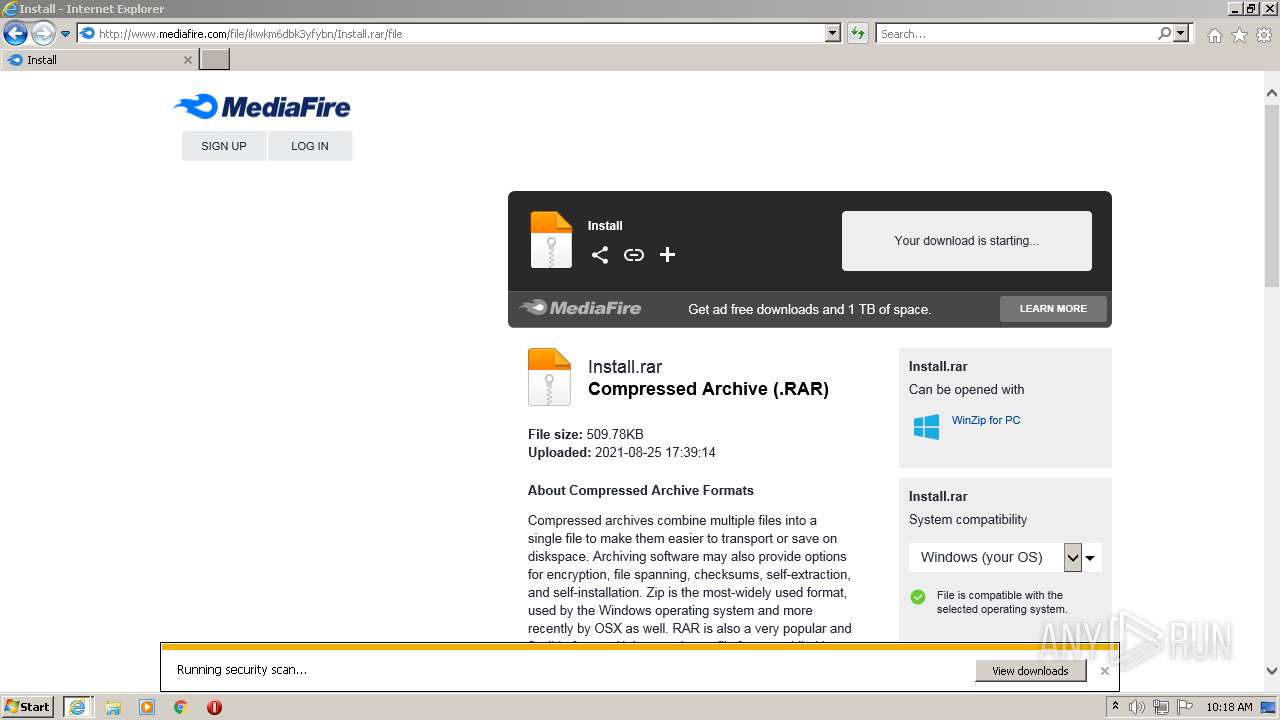The width and height of the screenshot is (1280, 720).
Task: Click the 10:18 AM system clock
Action: click(1229, 707)
